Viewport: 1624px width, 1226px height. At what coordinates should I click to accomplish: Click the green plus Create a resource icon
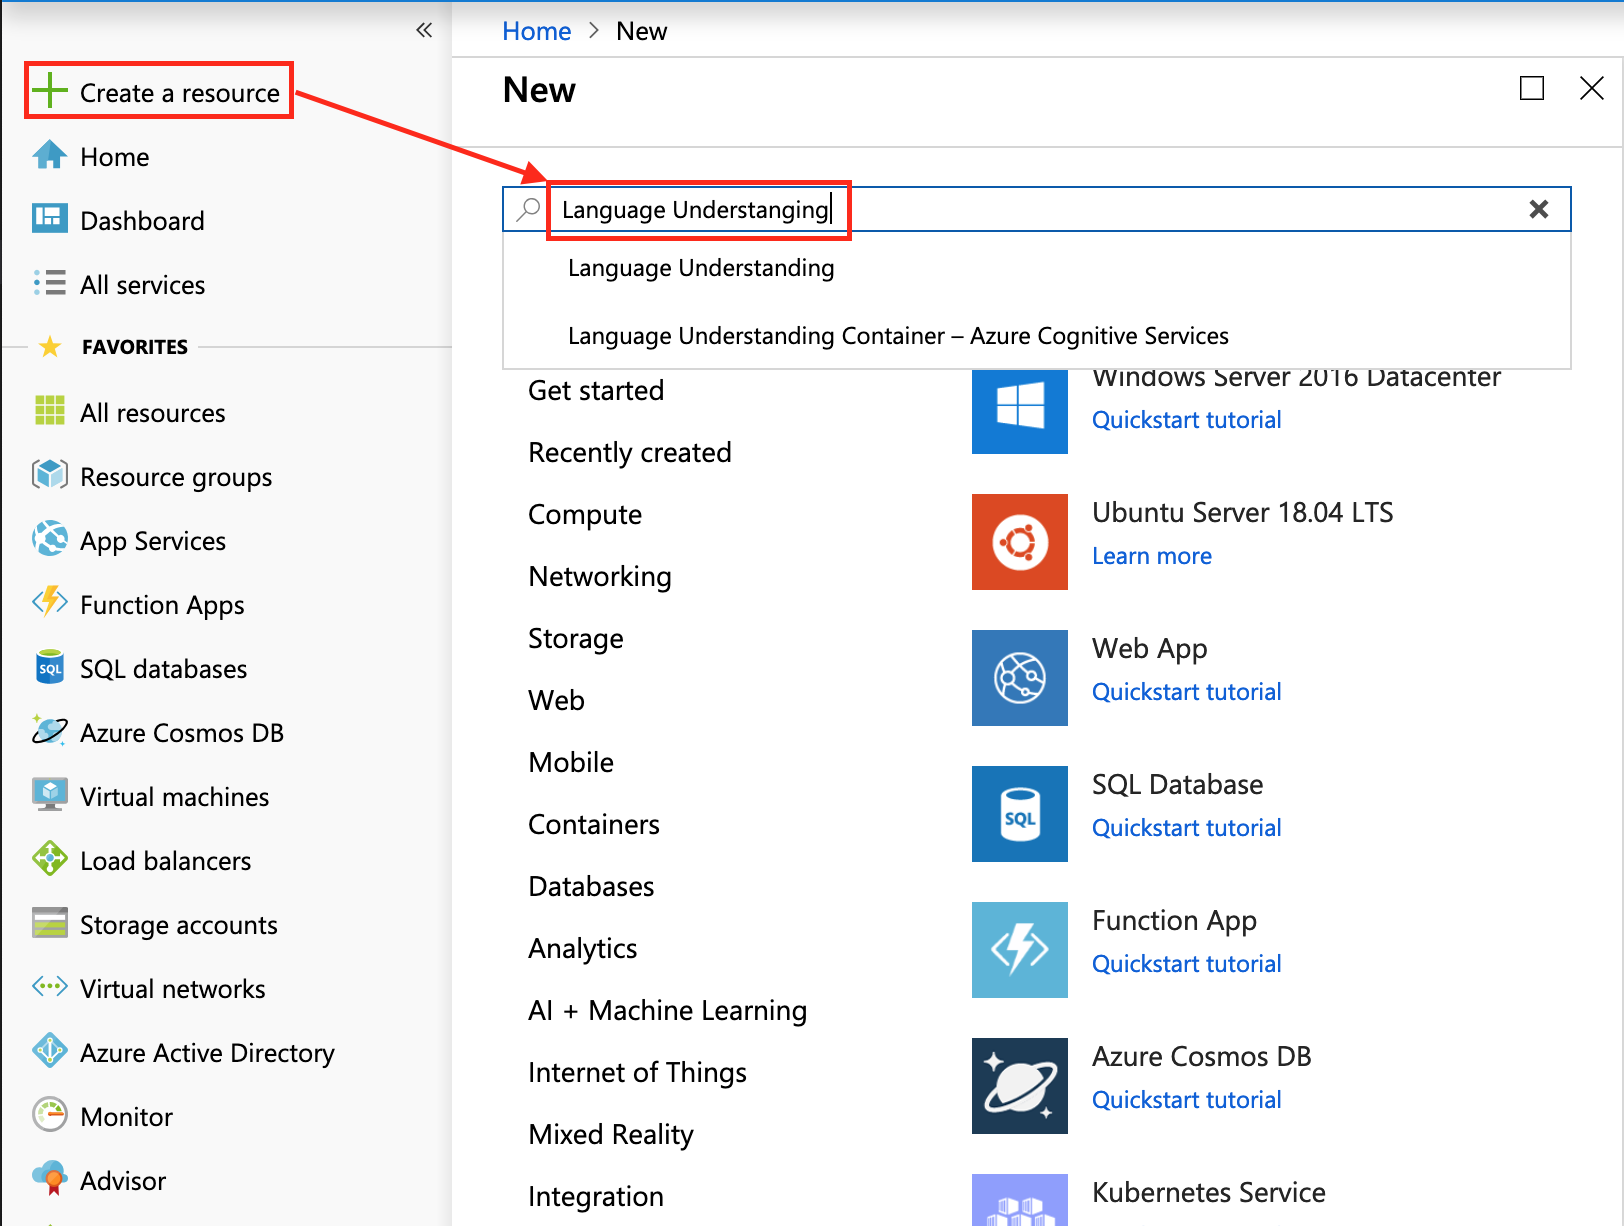(49, 91)
